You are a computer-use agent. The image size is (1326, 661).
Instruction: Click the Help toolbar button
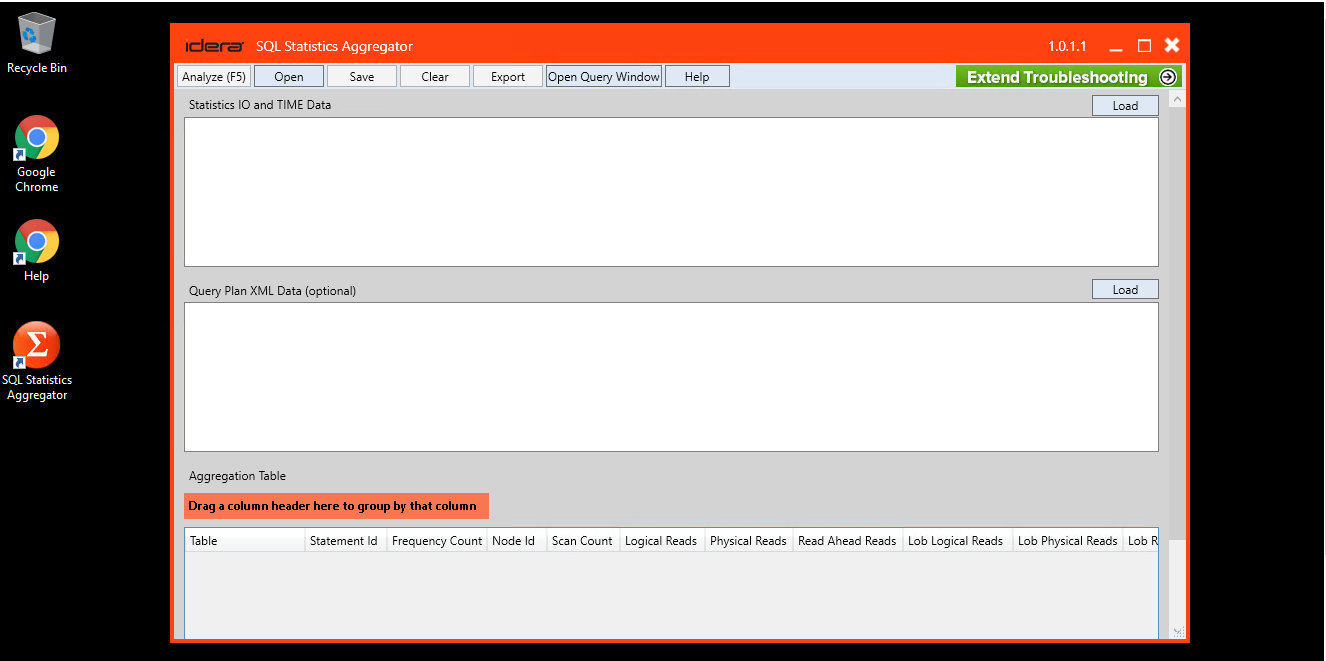[697, 77]
